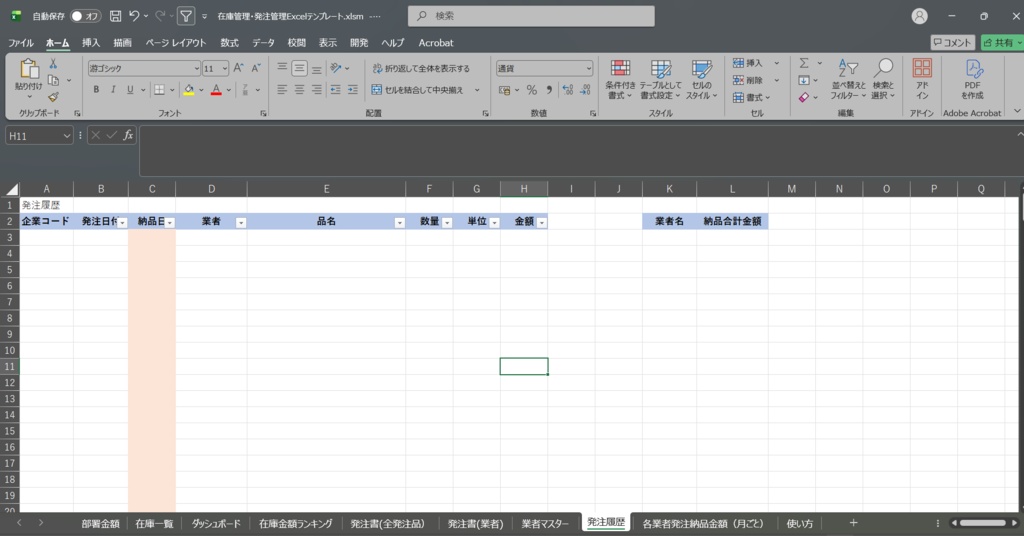Switch to 業者マスター sheet tab

coord(545,524)
